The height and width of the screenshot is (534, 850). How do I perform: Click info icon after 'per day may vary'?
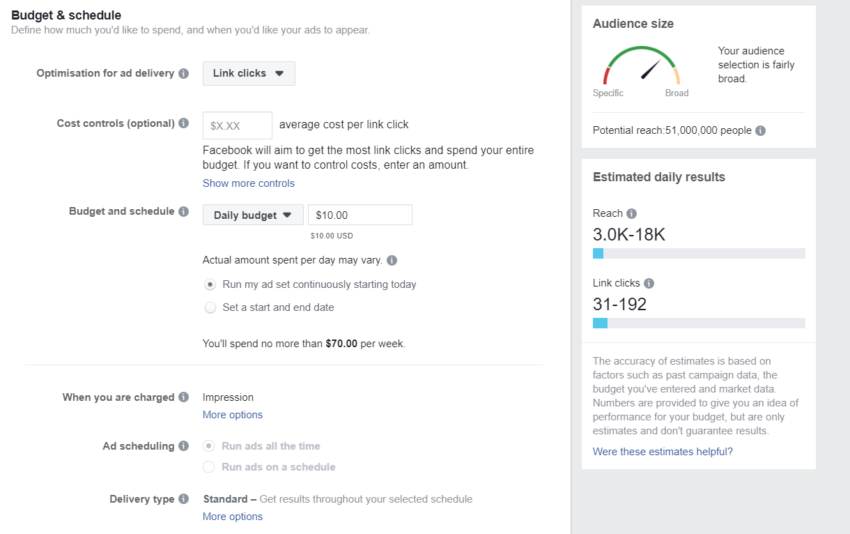click(x=392, y=260)
